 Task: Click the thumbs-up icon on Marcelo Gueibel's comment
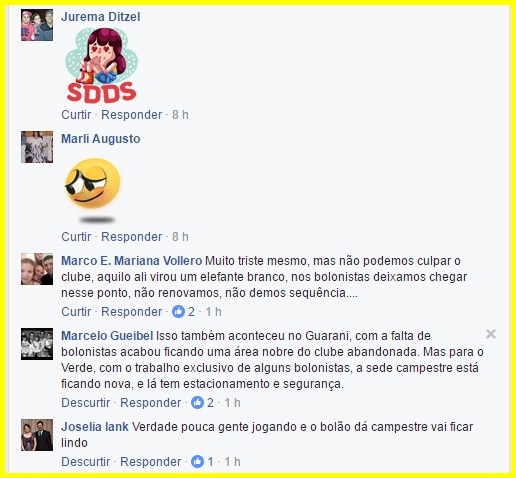(x=197, y=403)
